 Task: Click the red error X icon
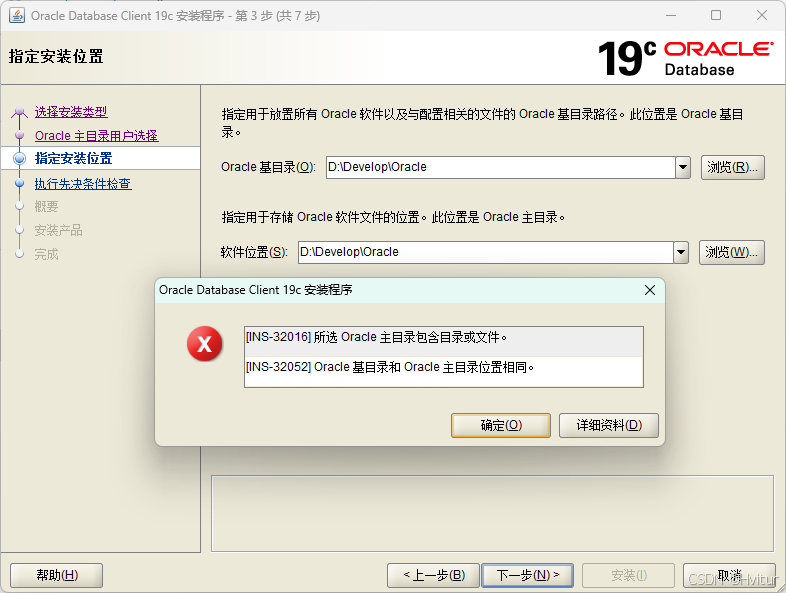click(205, 344)
